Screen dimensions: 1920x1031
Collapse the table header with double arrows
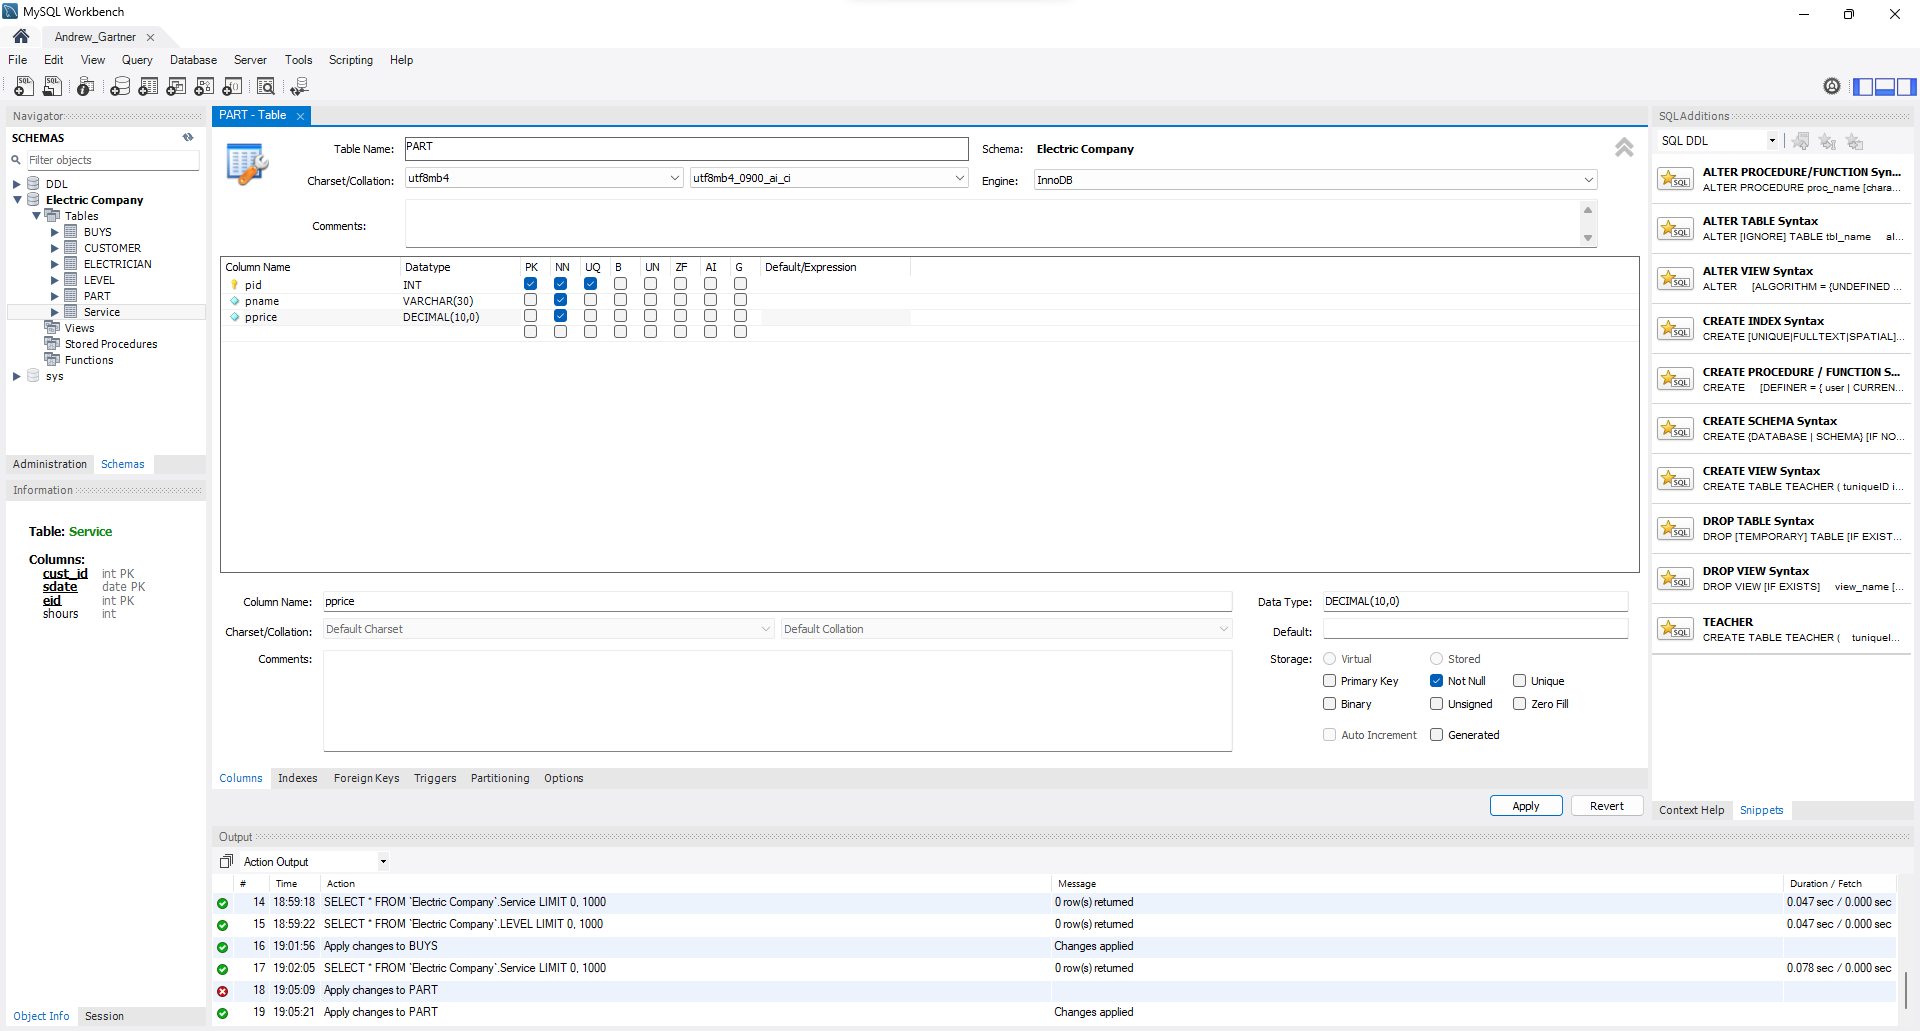coord(1624,148)
